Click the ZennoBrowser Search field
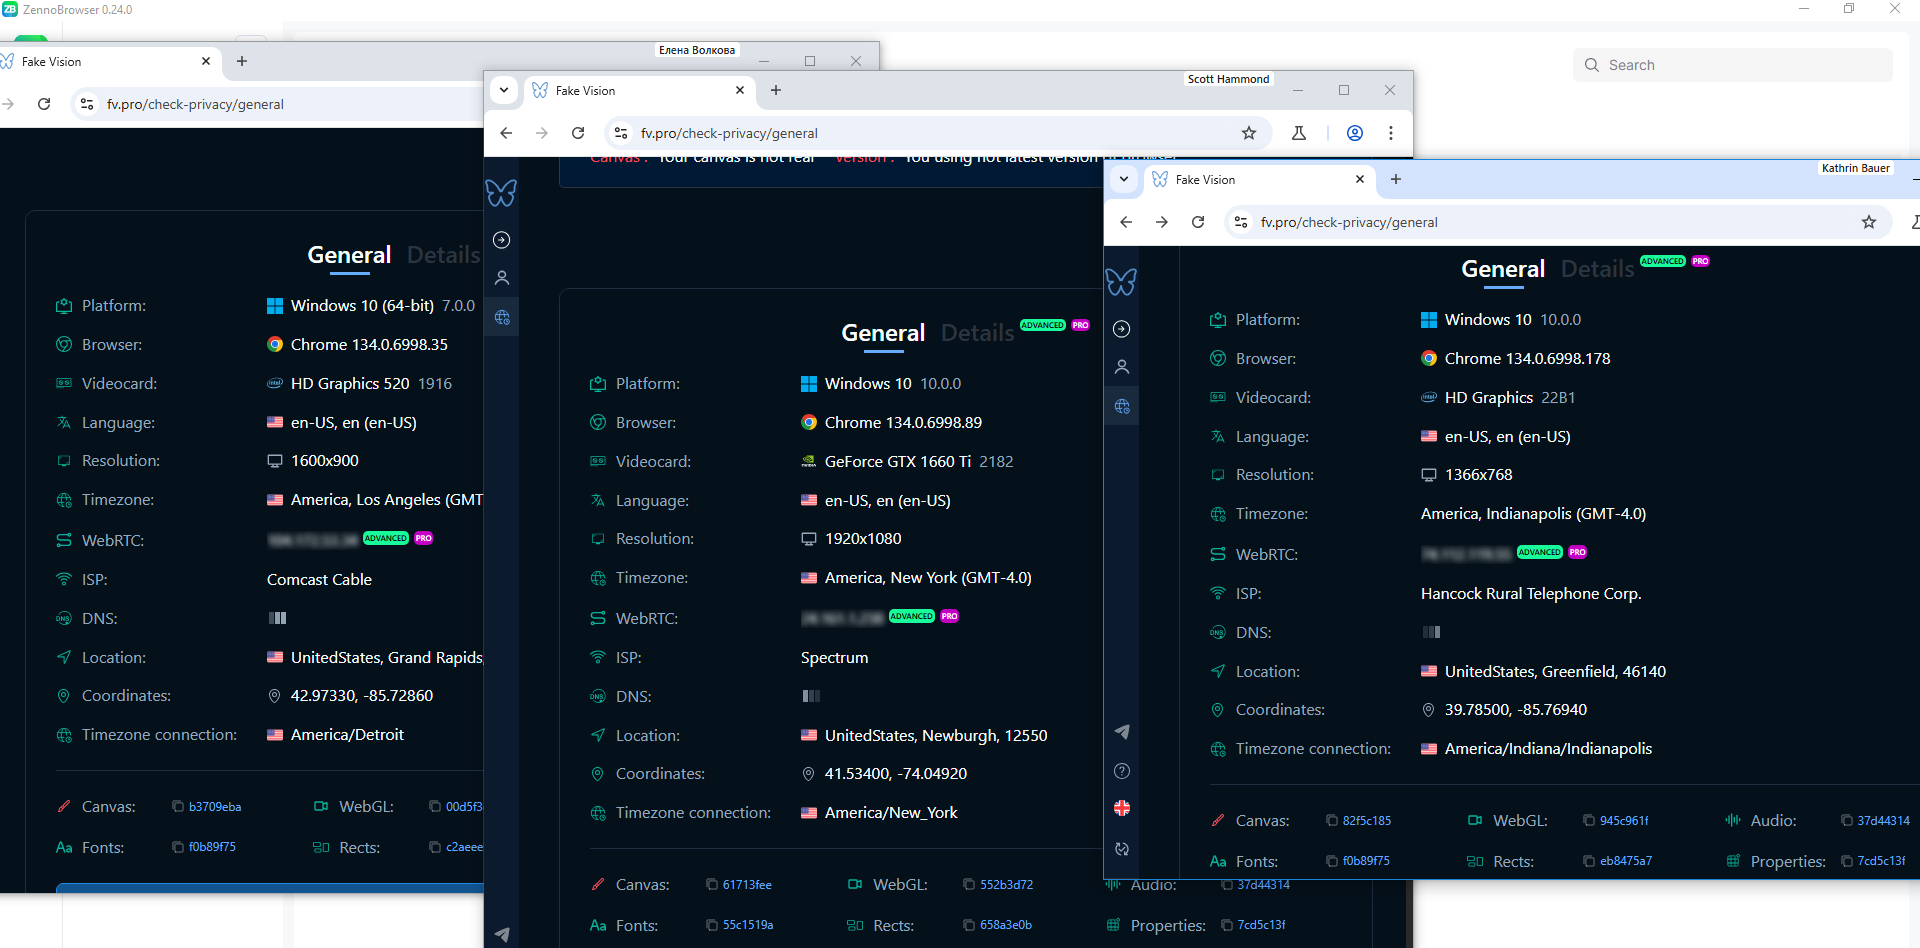1920x948 pixels. pyautogui.click(x=1733, y=65)
